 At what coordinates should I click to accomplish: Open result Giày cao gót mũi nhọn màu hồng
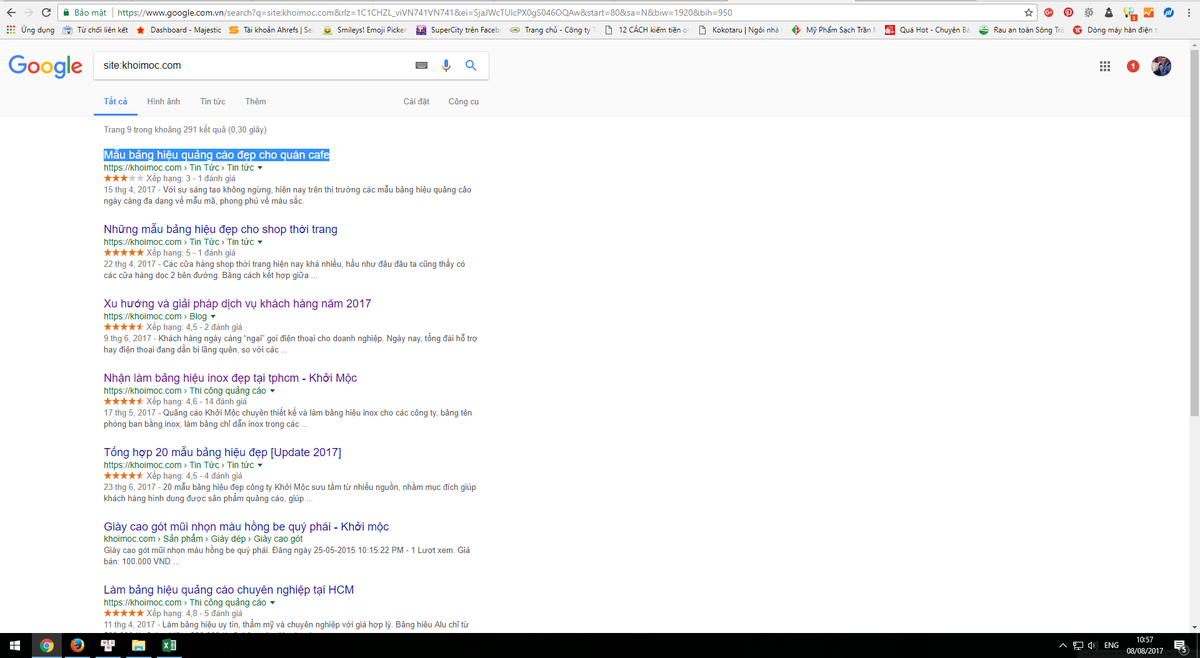246,526
